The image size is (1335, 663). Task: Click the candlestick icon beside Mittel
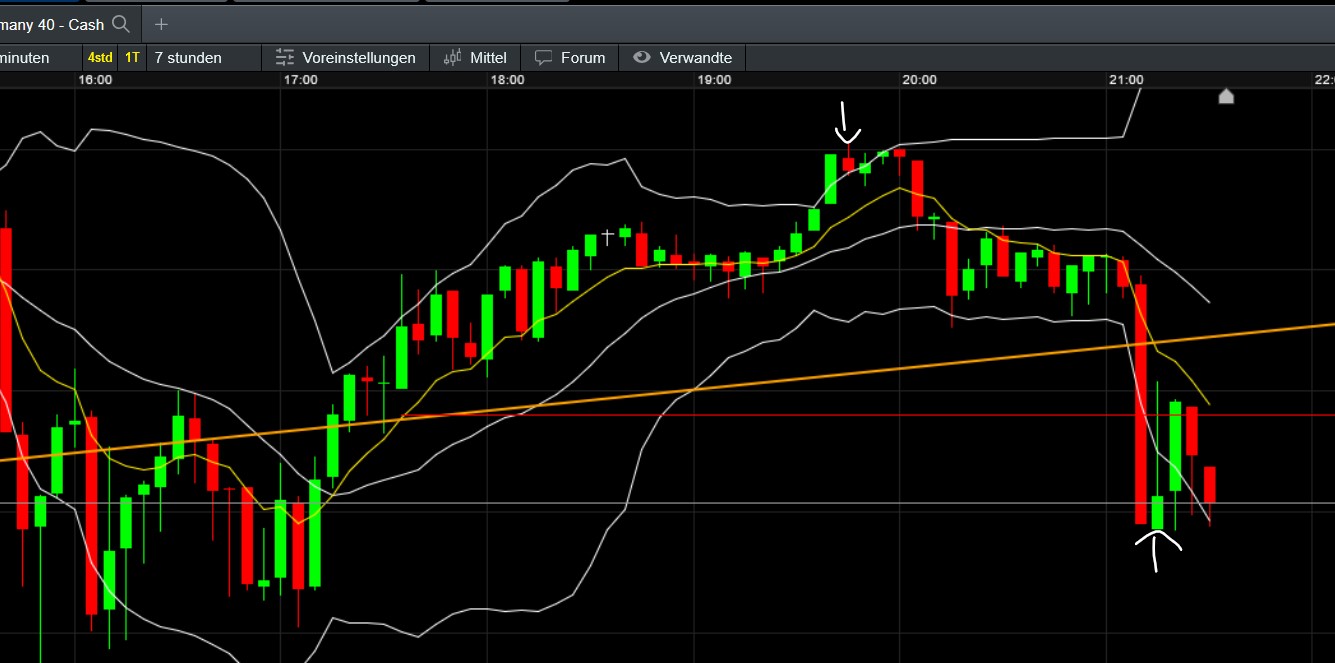coord(453,58)
